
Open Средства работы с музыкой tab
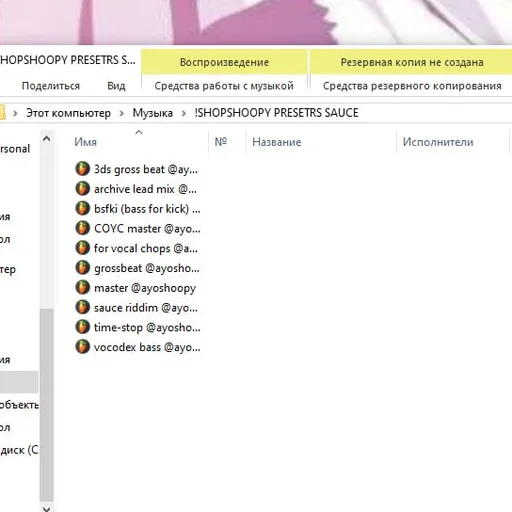224,86
